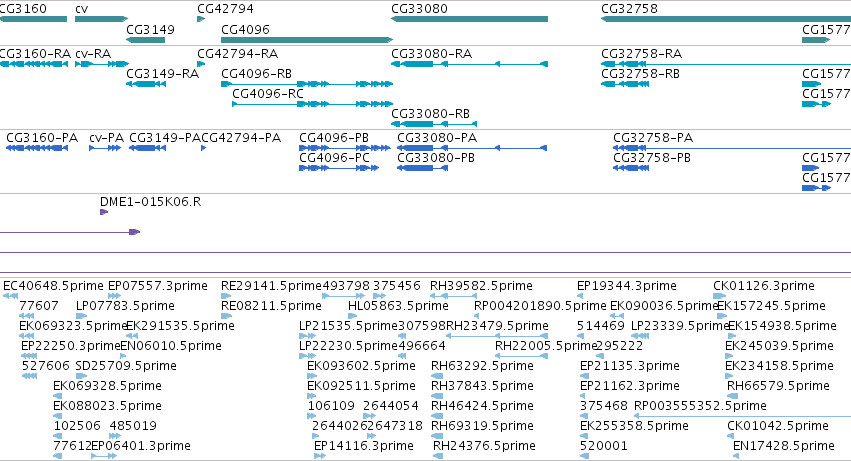Click the CG3160-RA transcript label

(35, 54)
